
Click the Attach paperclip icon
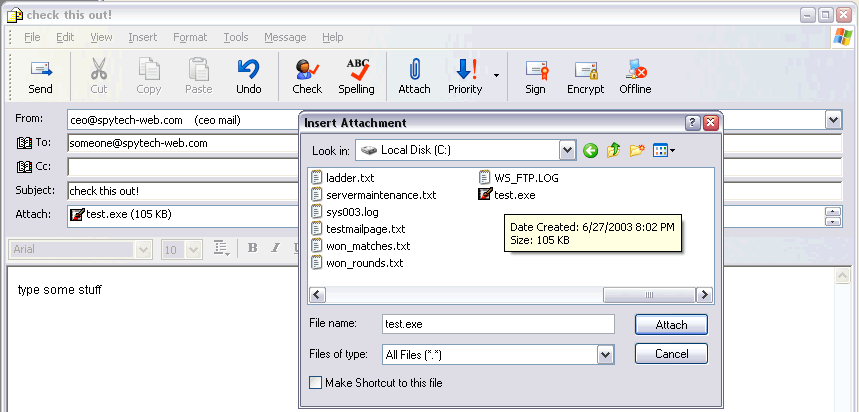[x=414, y=76]
